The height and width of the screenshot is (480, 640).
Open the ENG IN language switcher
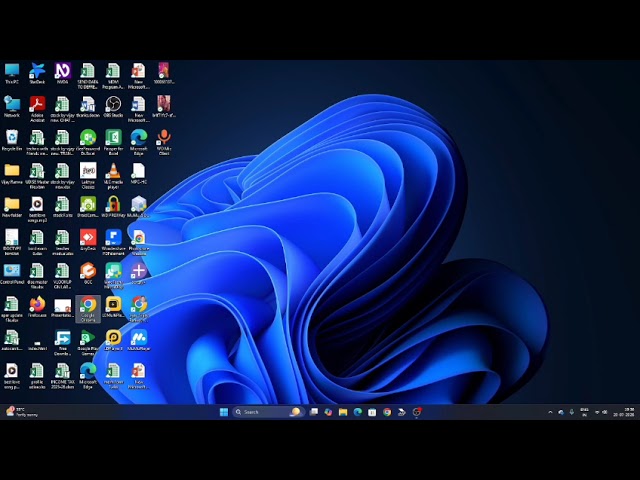(x=584, y=412)
